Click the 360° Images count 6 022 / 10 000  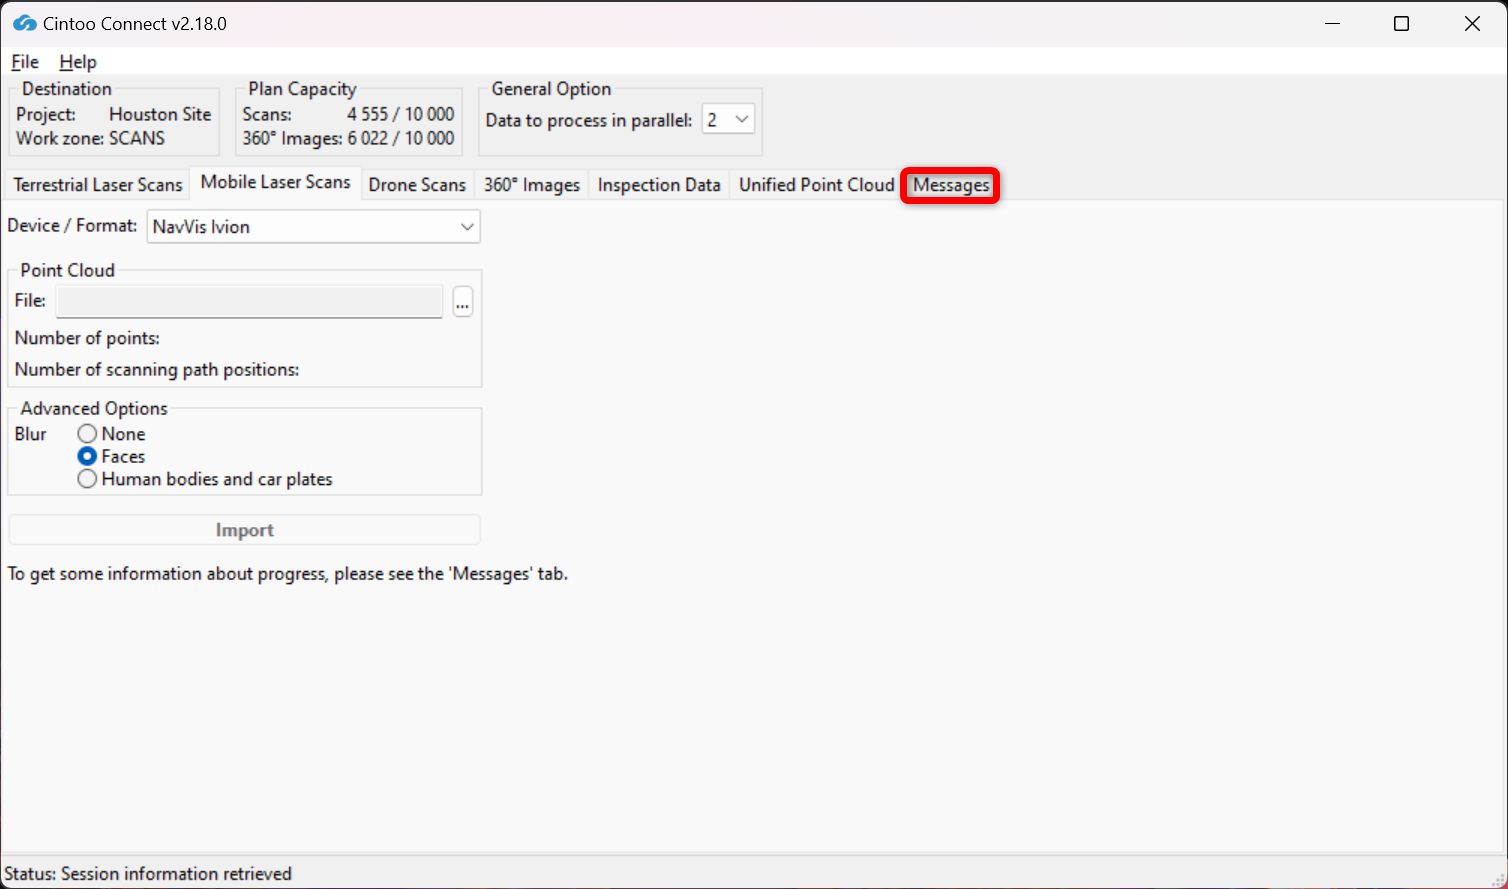point(400,138)
